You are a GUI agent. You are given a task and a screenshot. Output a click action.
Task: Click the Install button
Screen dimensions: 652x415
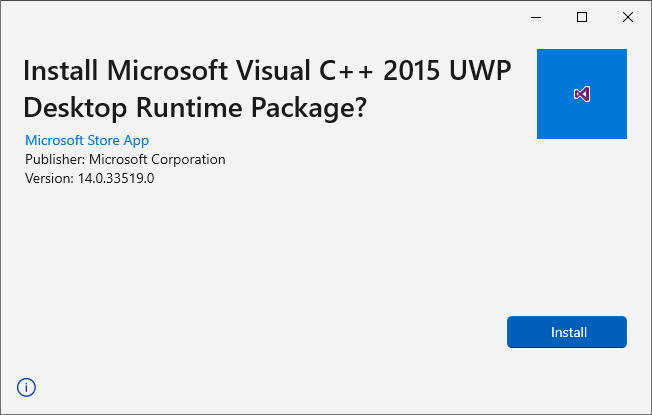tap(566, 332)
